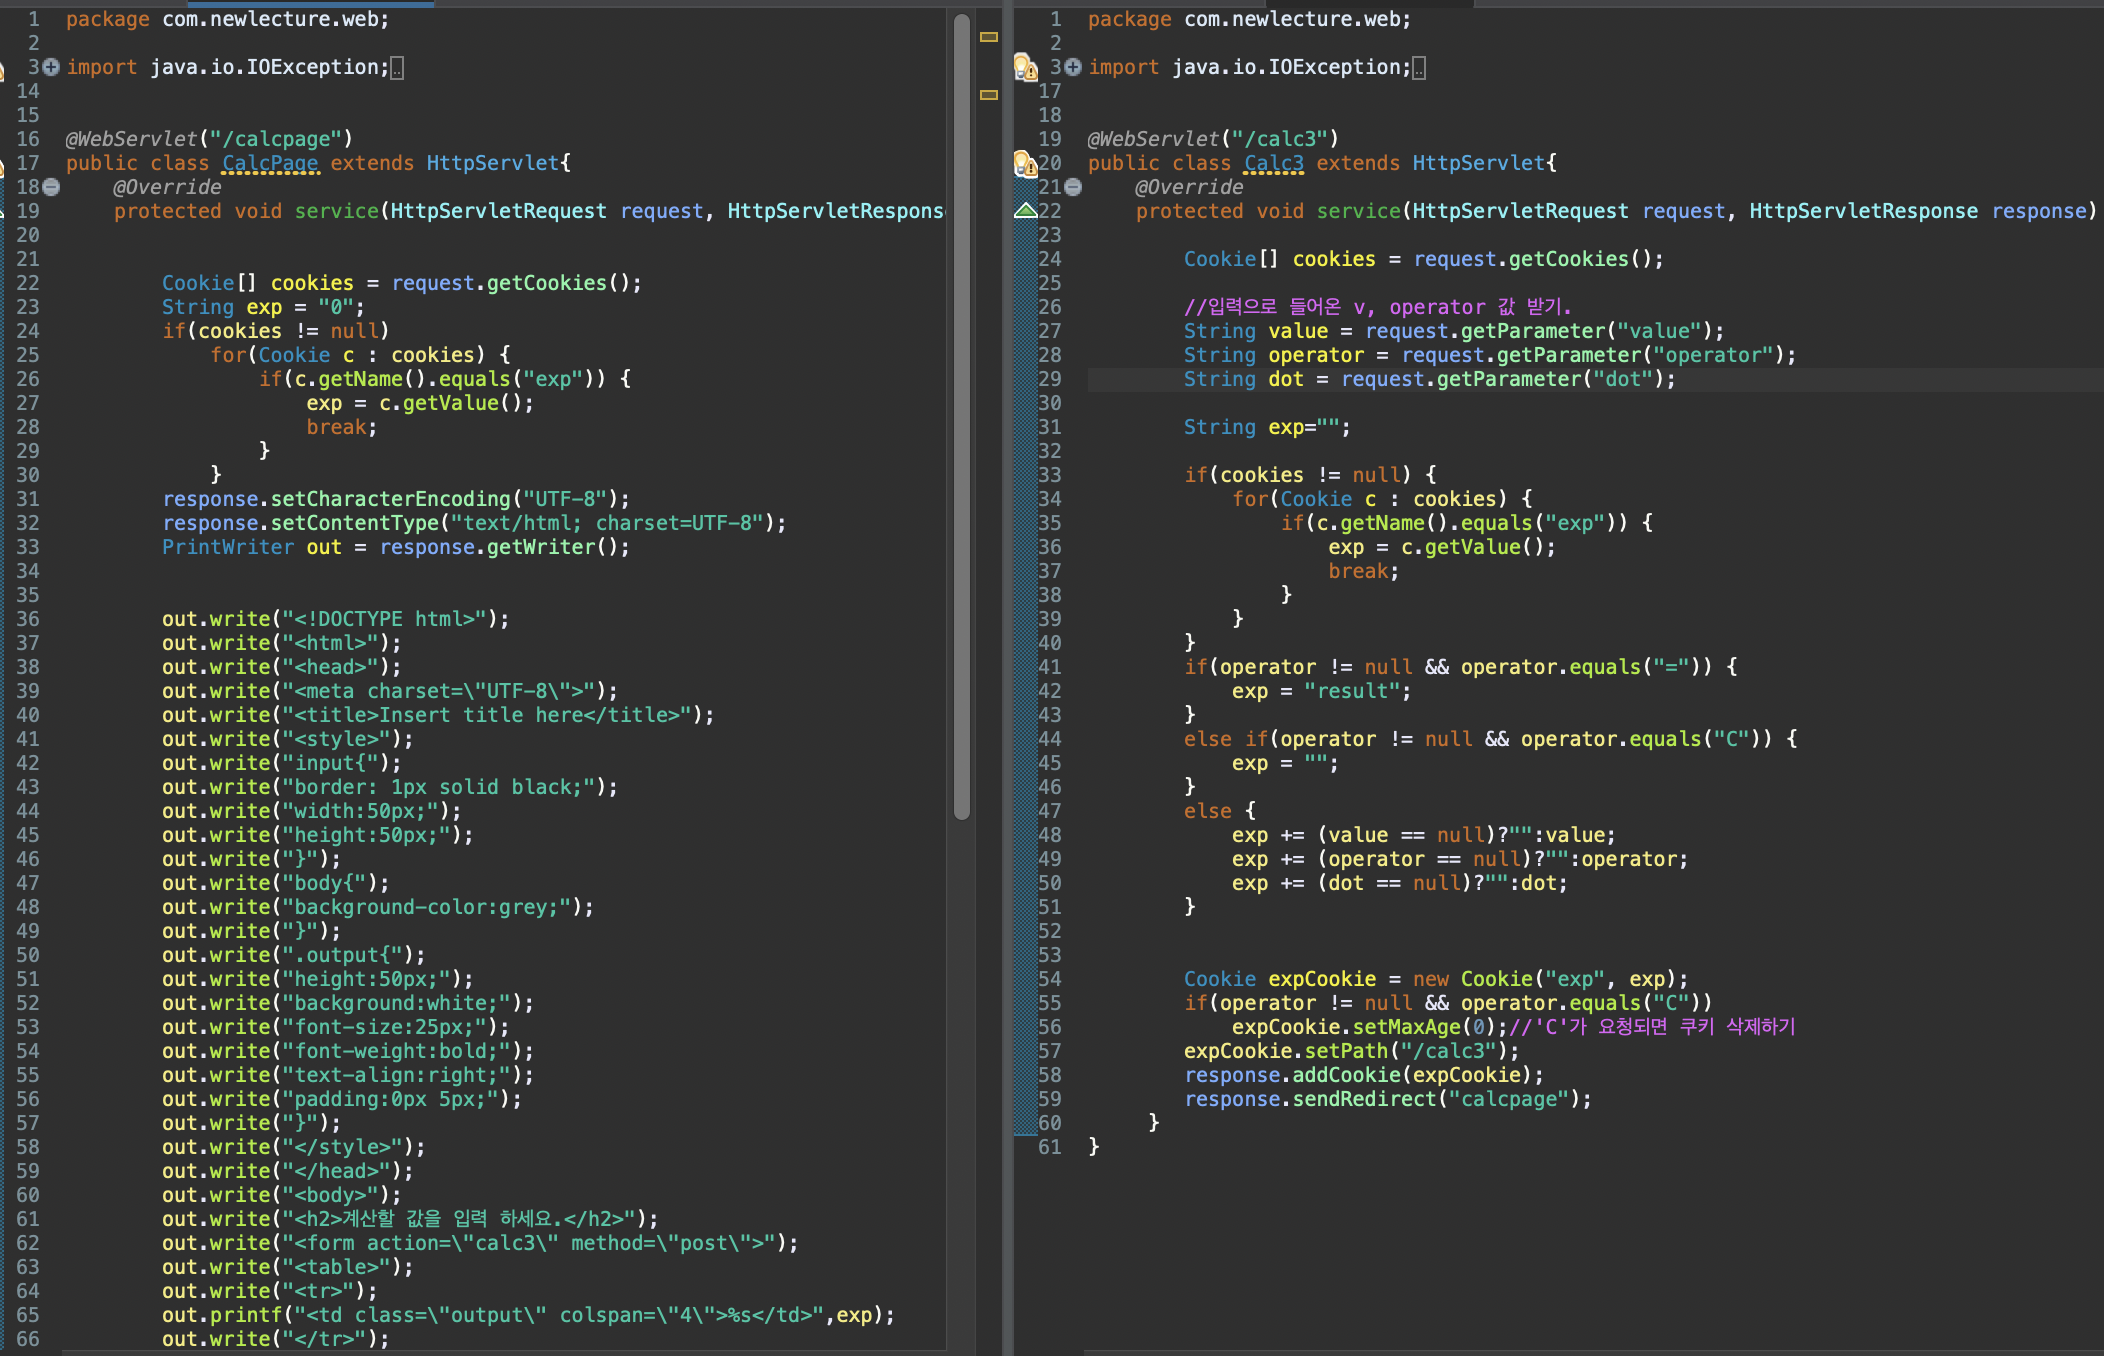Collapse service method at line 18 in CalcPage
This screenshot has width=2104, height=1356.
pyautogui.click(x=52, y=187)
